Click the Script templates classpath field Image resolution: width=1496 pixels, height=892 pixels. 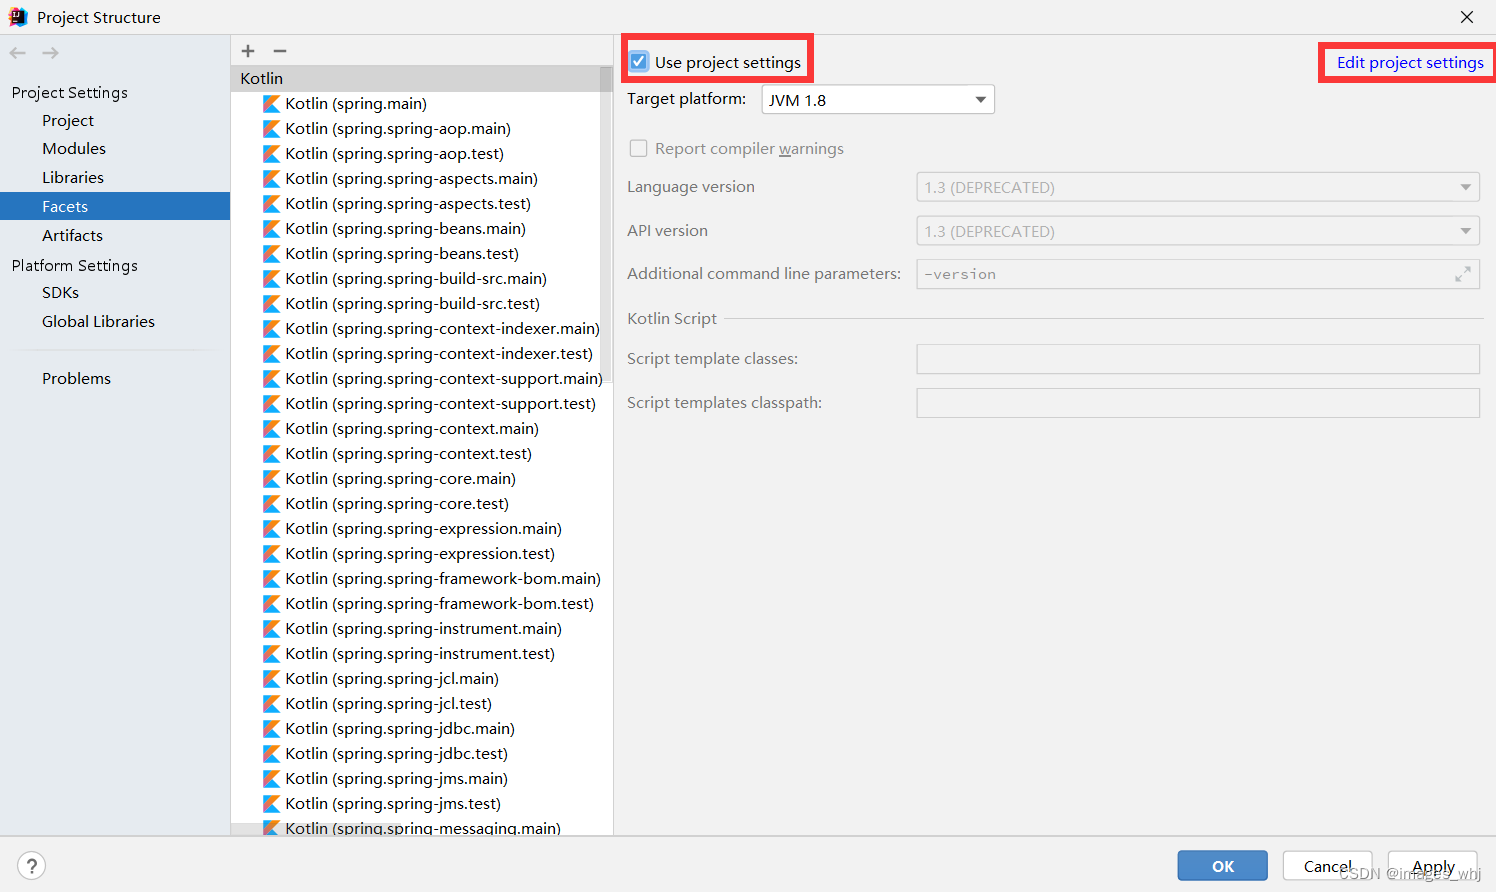[x=1198, y=403]
